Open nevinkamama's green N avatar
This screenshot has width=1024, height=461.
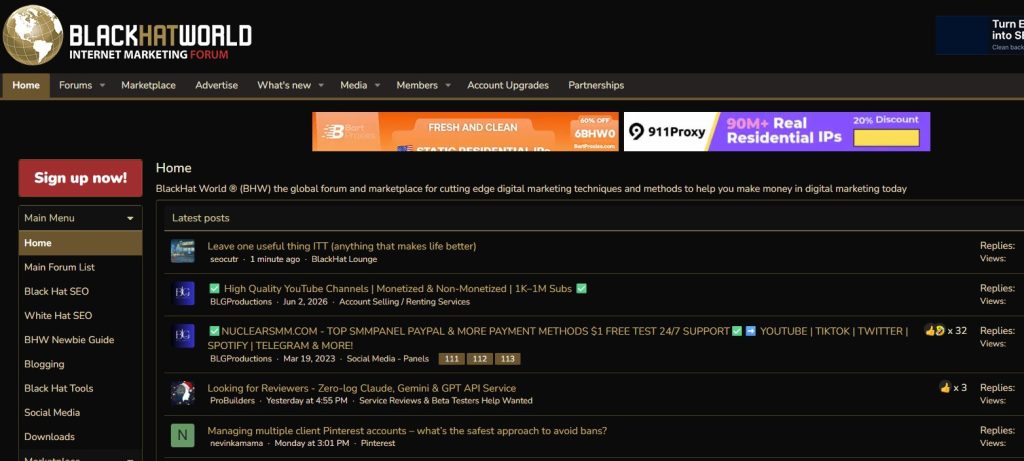(183, 436)
